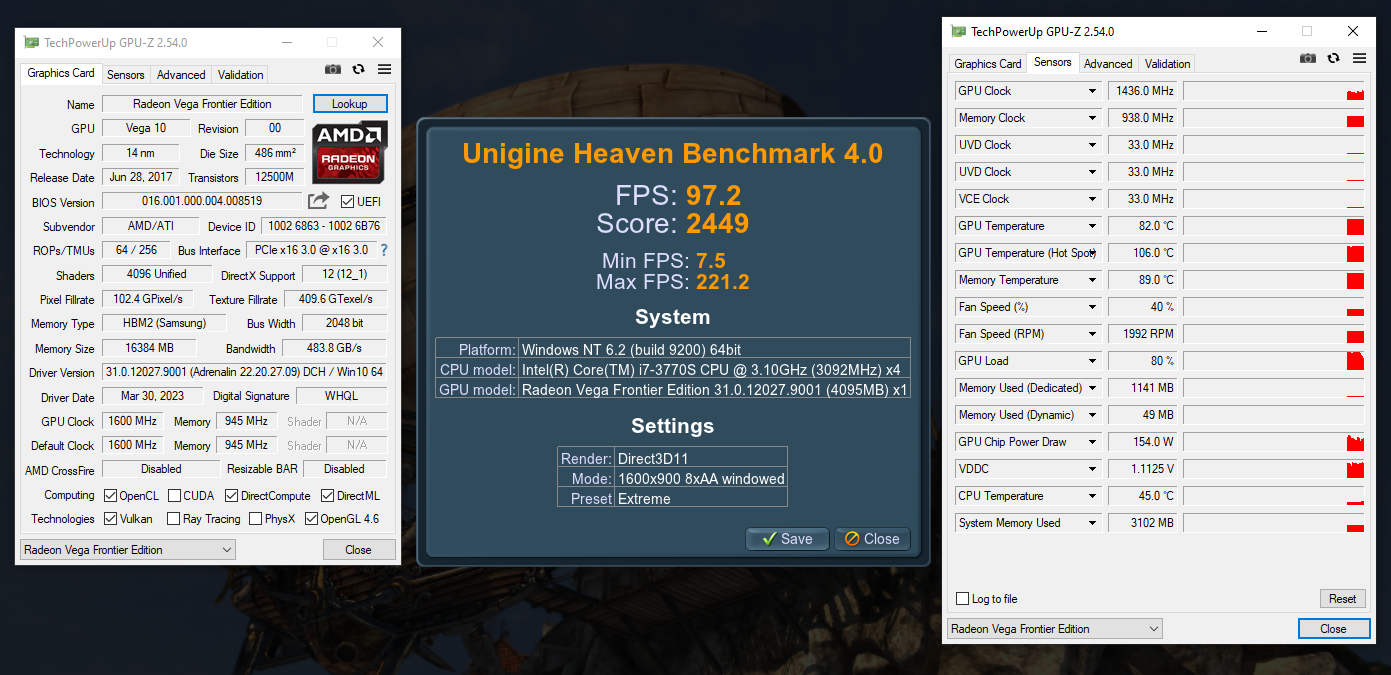The height and width of the screenshot is (675, 1391).
Task: Click the Release Date Jun 28, 2017 field
Action: (141, 177)
